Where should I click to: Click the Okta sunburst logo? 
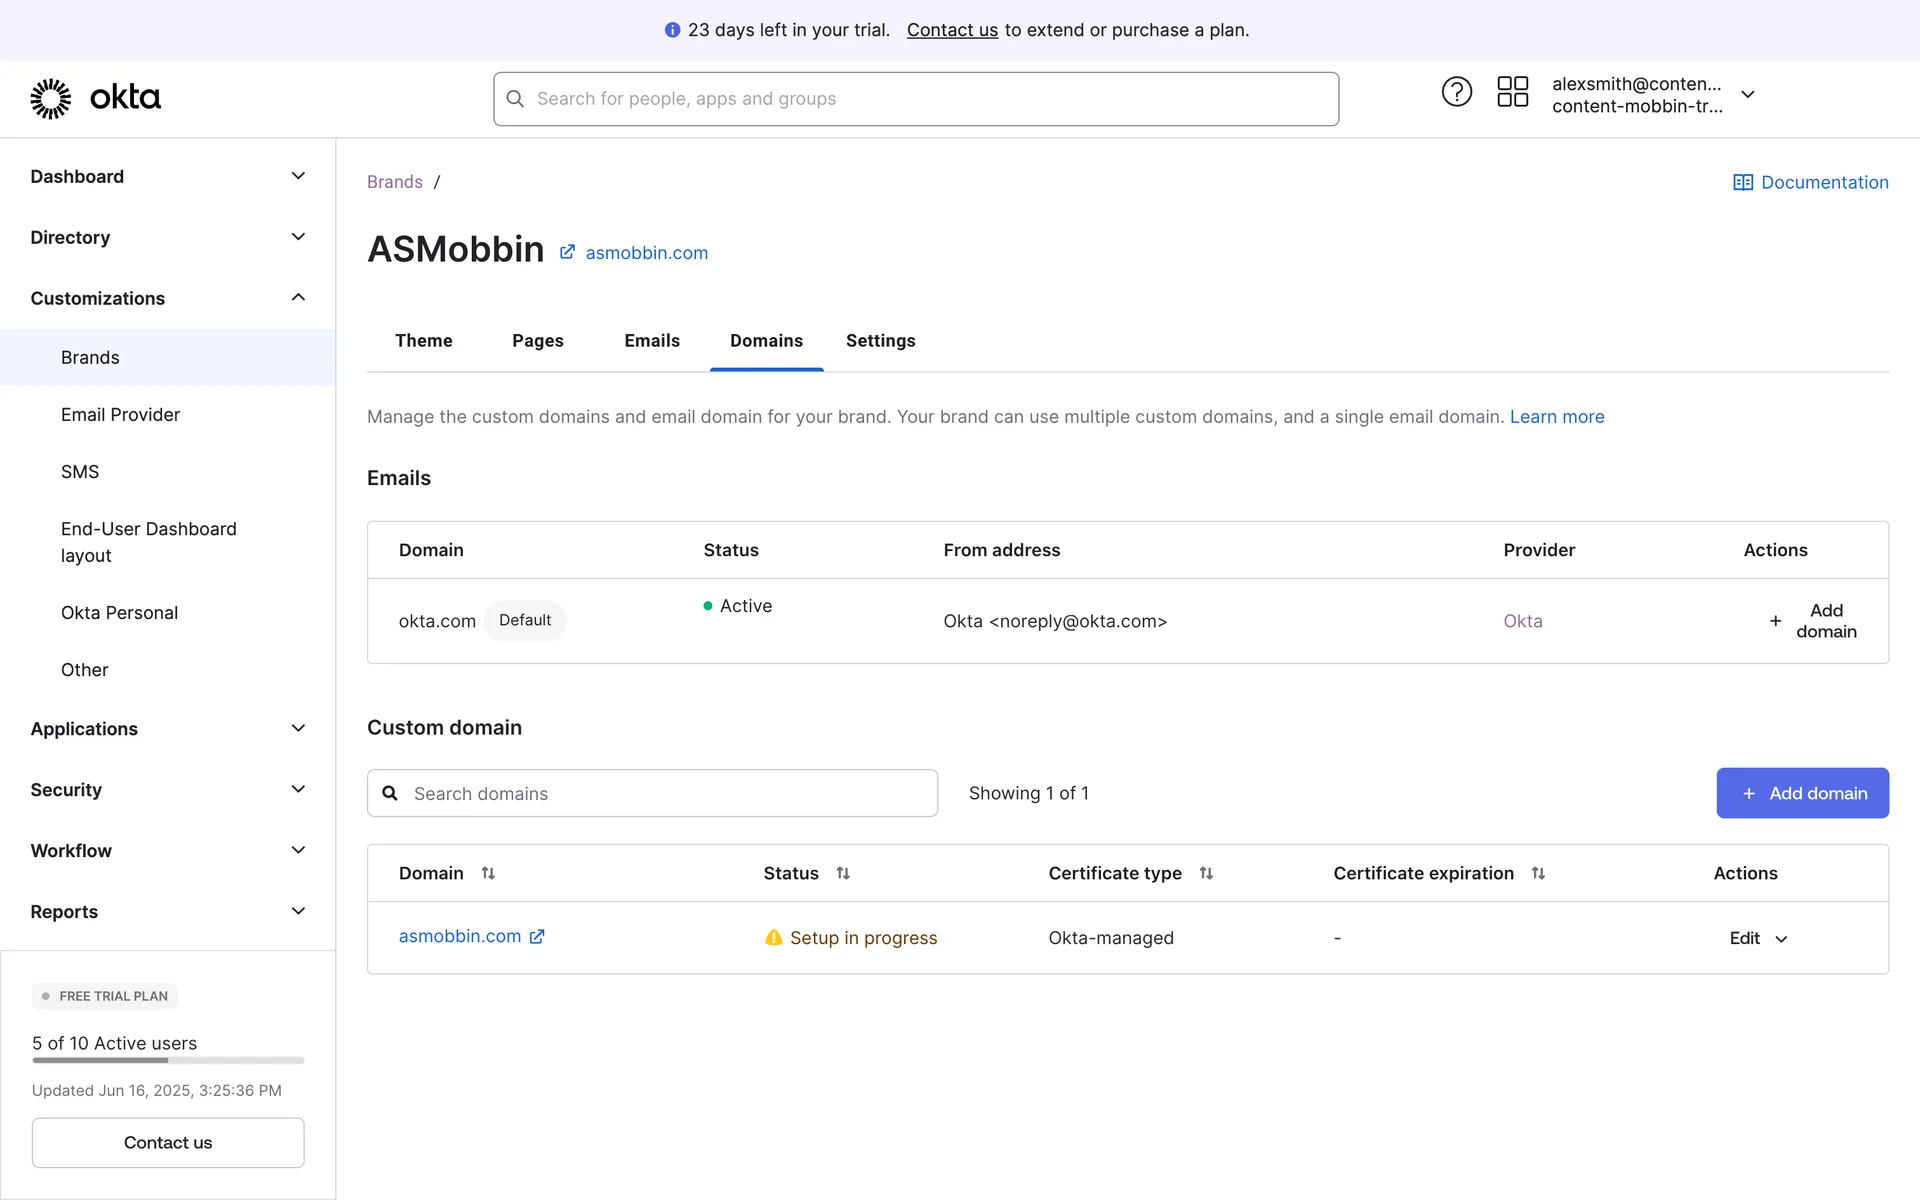[x=50, y=98]
